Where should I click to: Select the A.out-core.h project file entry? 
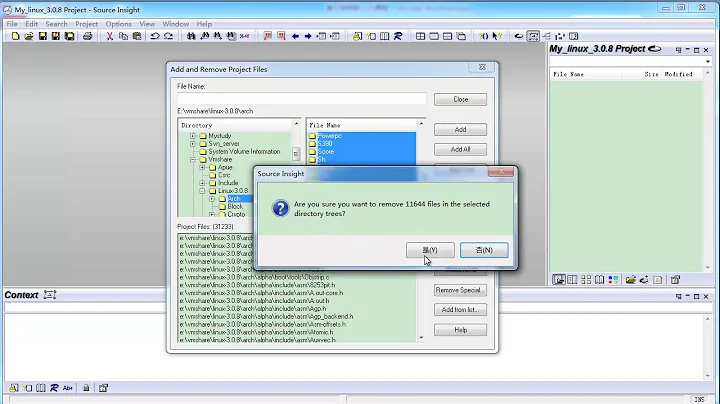click(261, 293)
